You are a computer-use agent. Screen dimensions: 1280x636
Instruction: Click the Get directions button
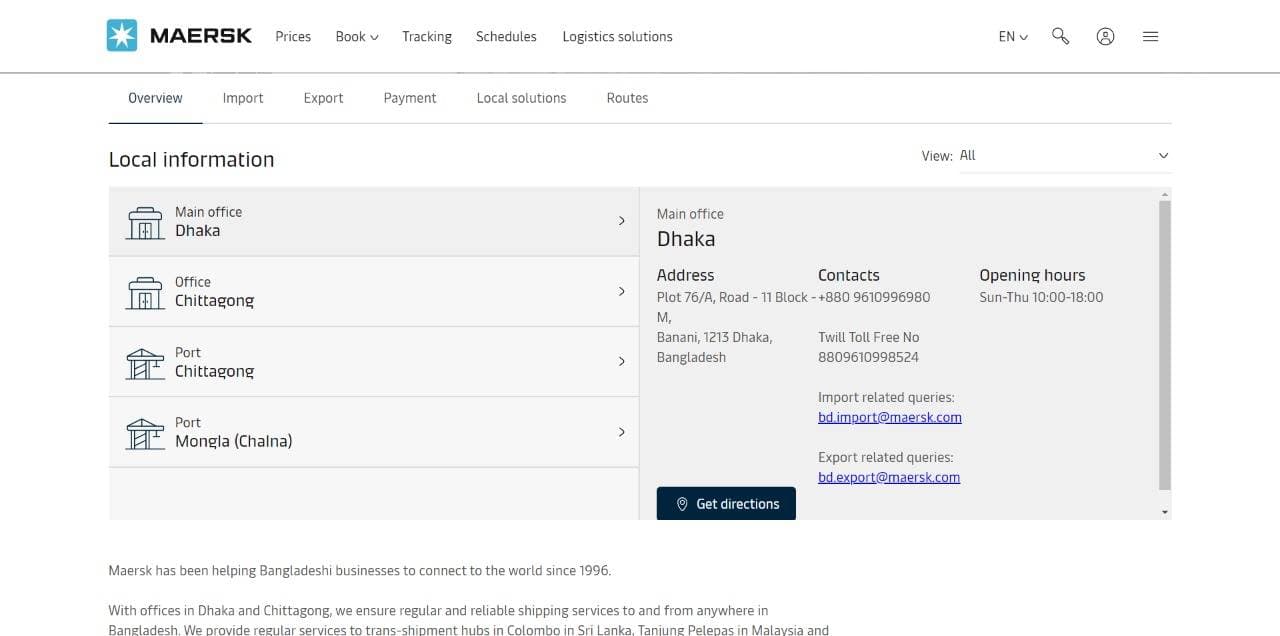pyautogui.click(x=726, y=504)
